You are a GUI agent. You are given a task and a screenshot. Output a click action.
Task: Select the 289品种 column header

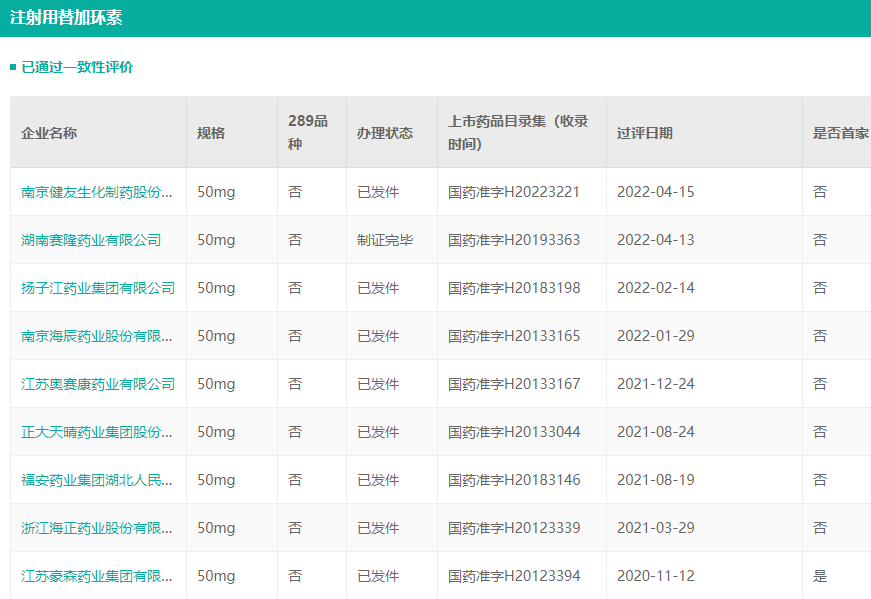[x=308, y=132]
